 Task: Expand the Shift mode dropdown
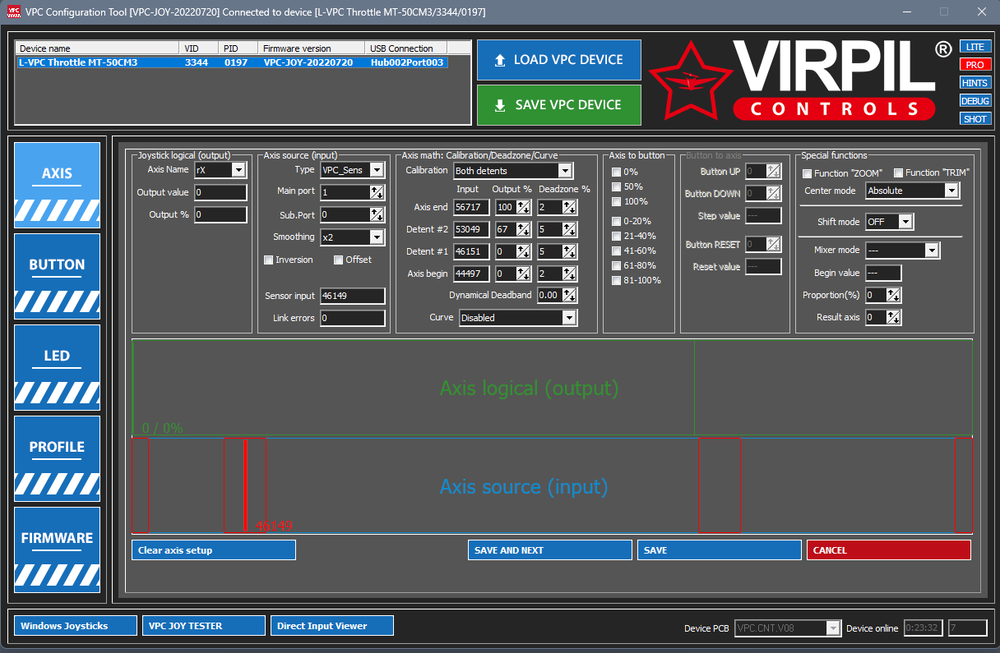tap(905, 222)
